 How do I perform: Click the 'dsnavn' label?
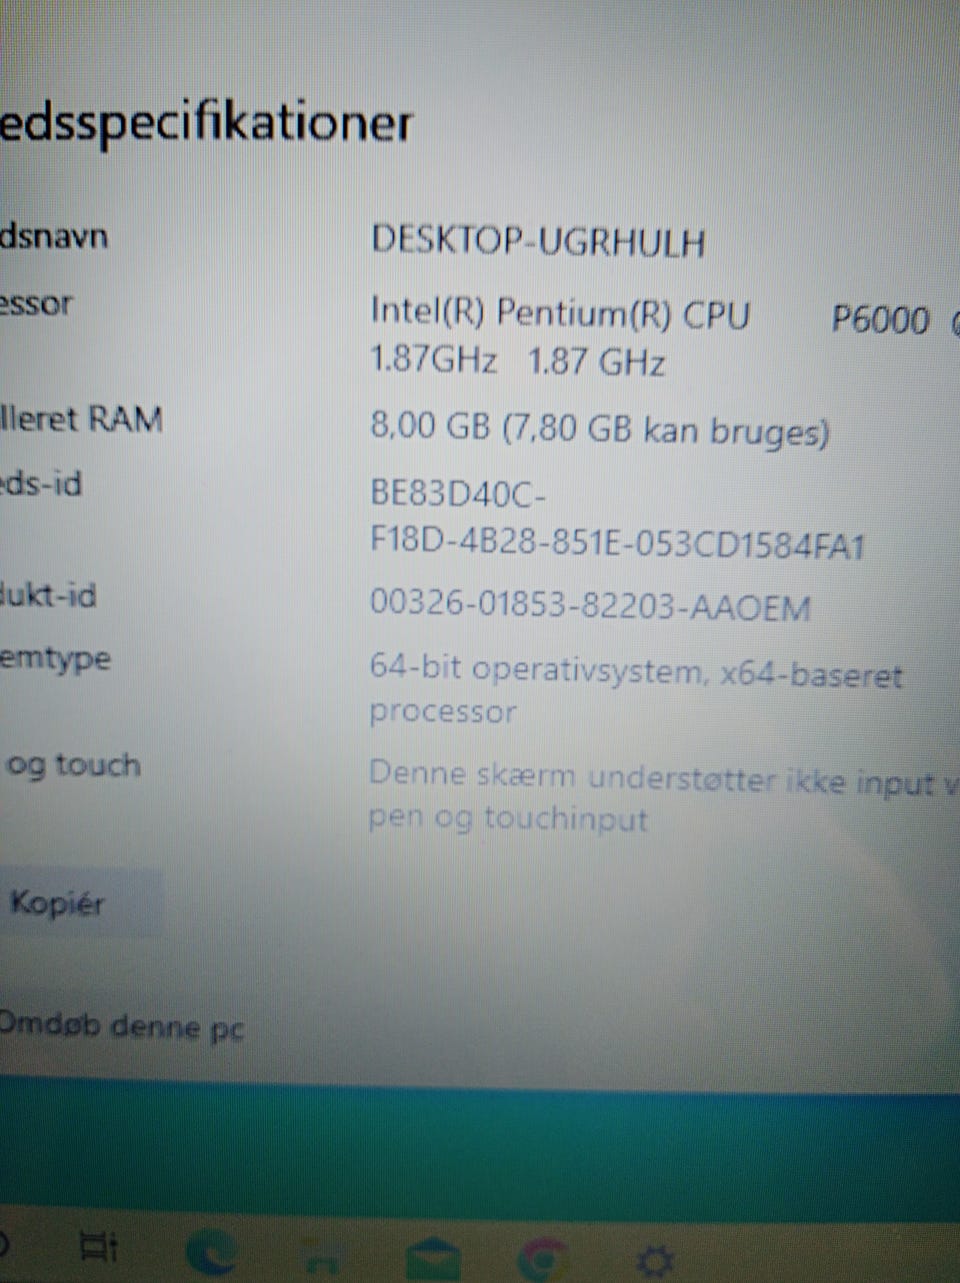coord(54,238)
